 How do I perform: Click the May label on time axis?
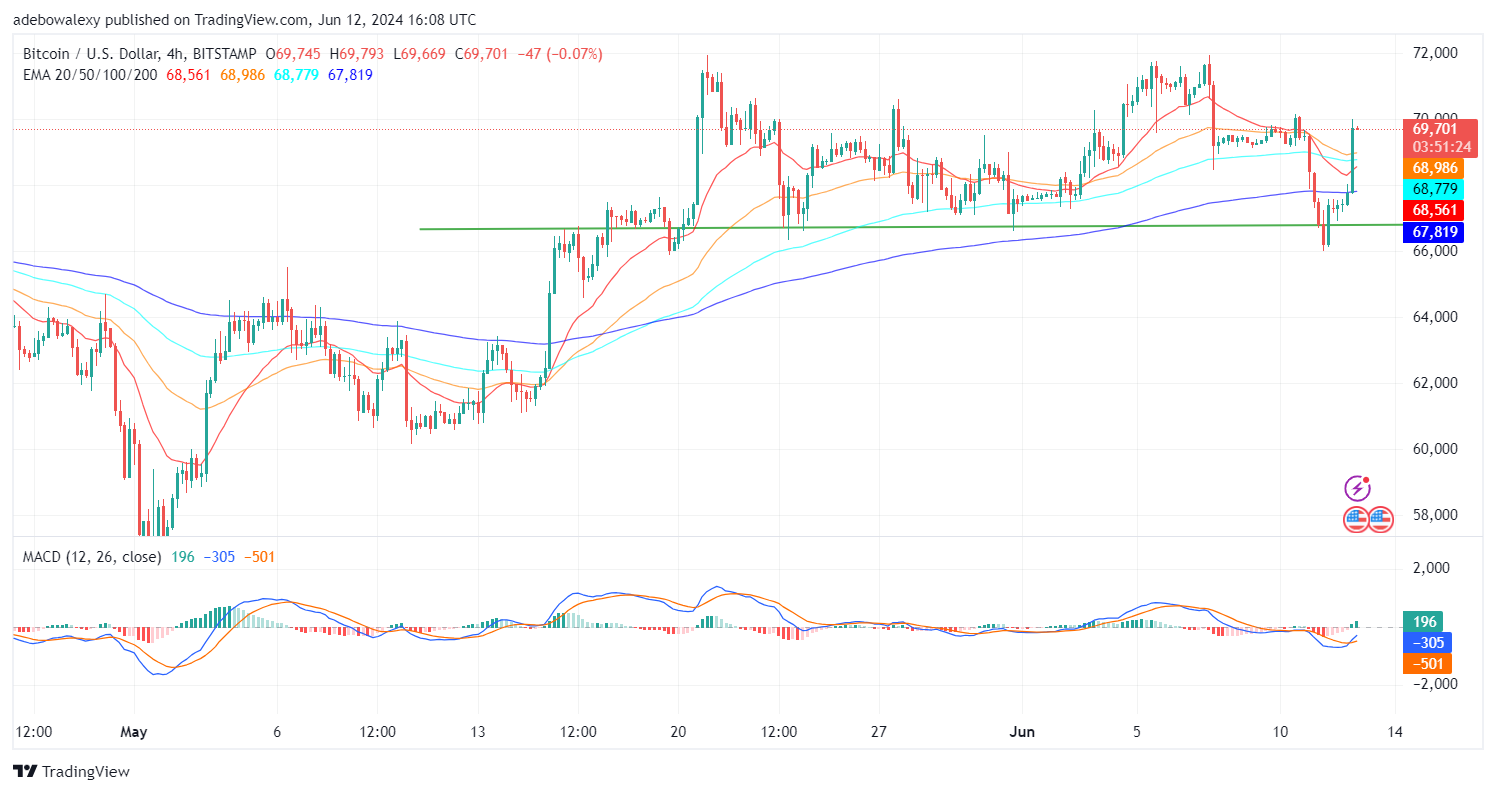[x=133, y=732]
